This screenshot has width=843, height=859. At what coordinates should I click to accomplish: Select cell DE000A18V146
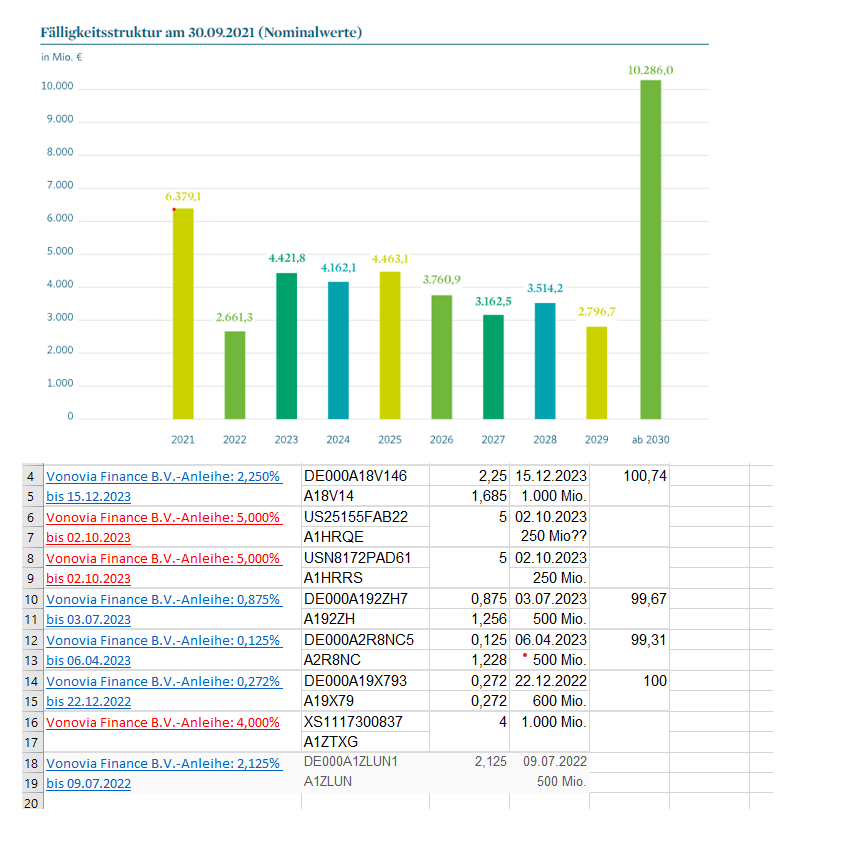365,476
